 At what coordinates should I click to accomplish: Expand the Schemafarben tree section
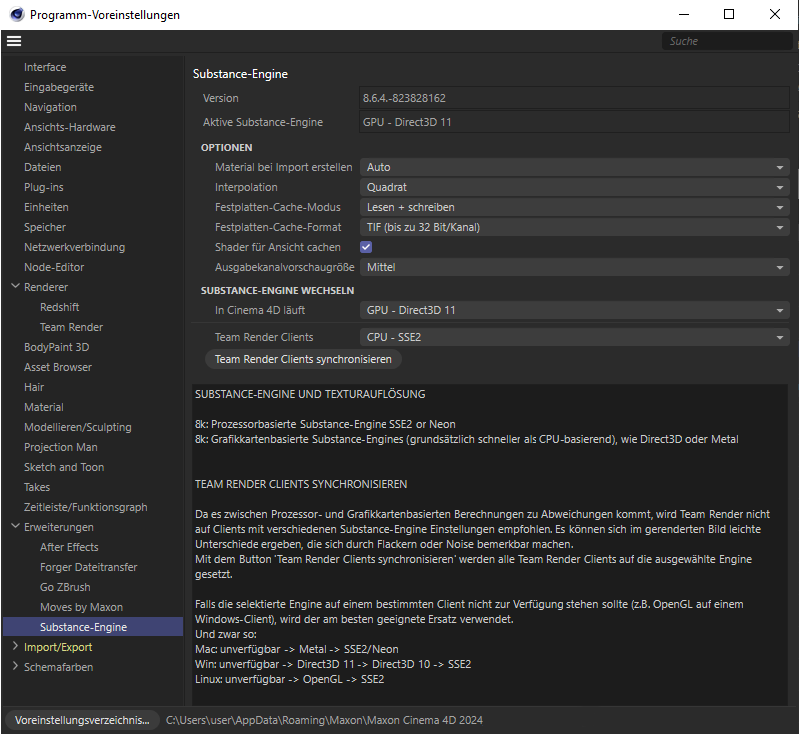coord(15,666)
